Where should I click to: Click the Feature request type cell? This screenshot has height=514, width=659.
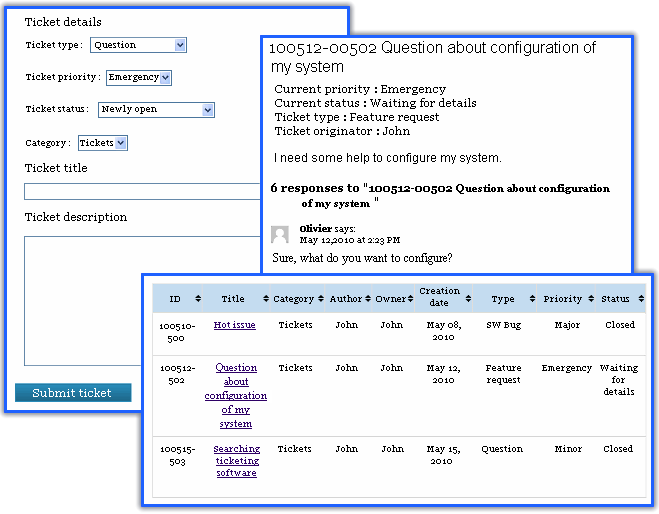503,374
